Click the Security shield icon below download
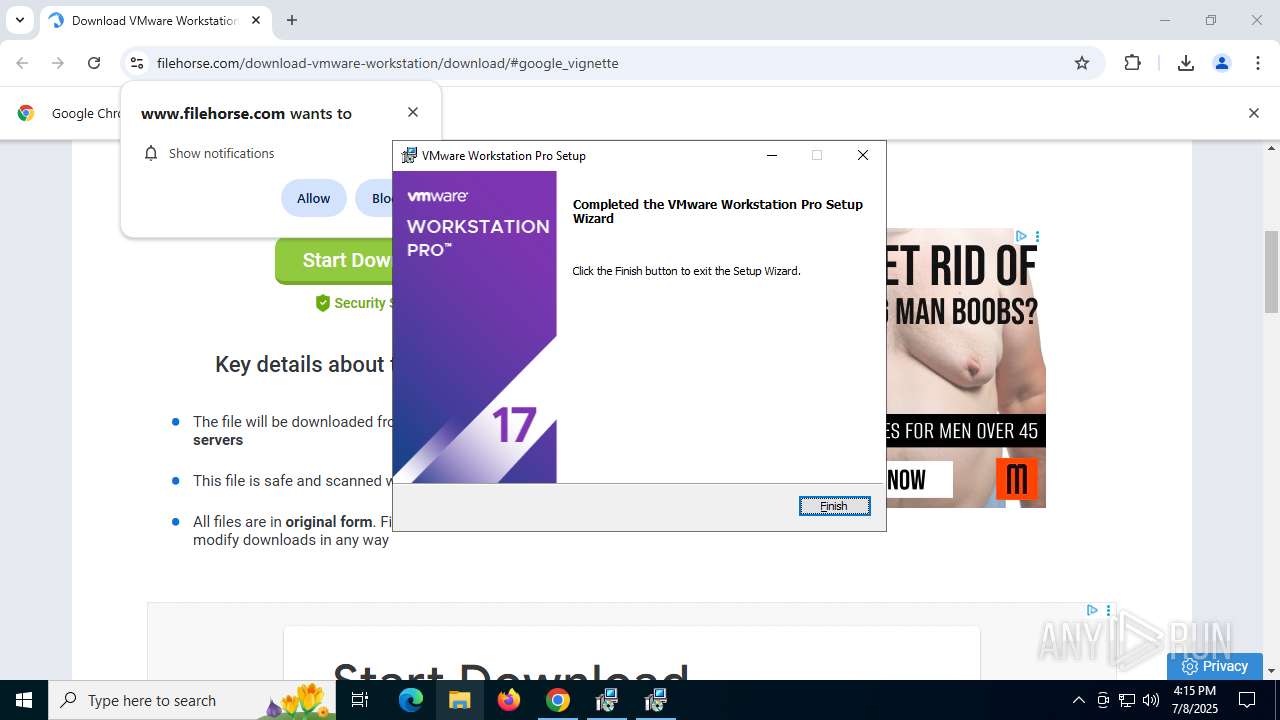Image resolution: width=1280 pixels, height=720 pixels. 322,303
